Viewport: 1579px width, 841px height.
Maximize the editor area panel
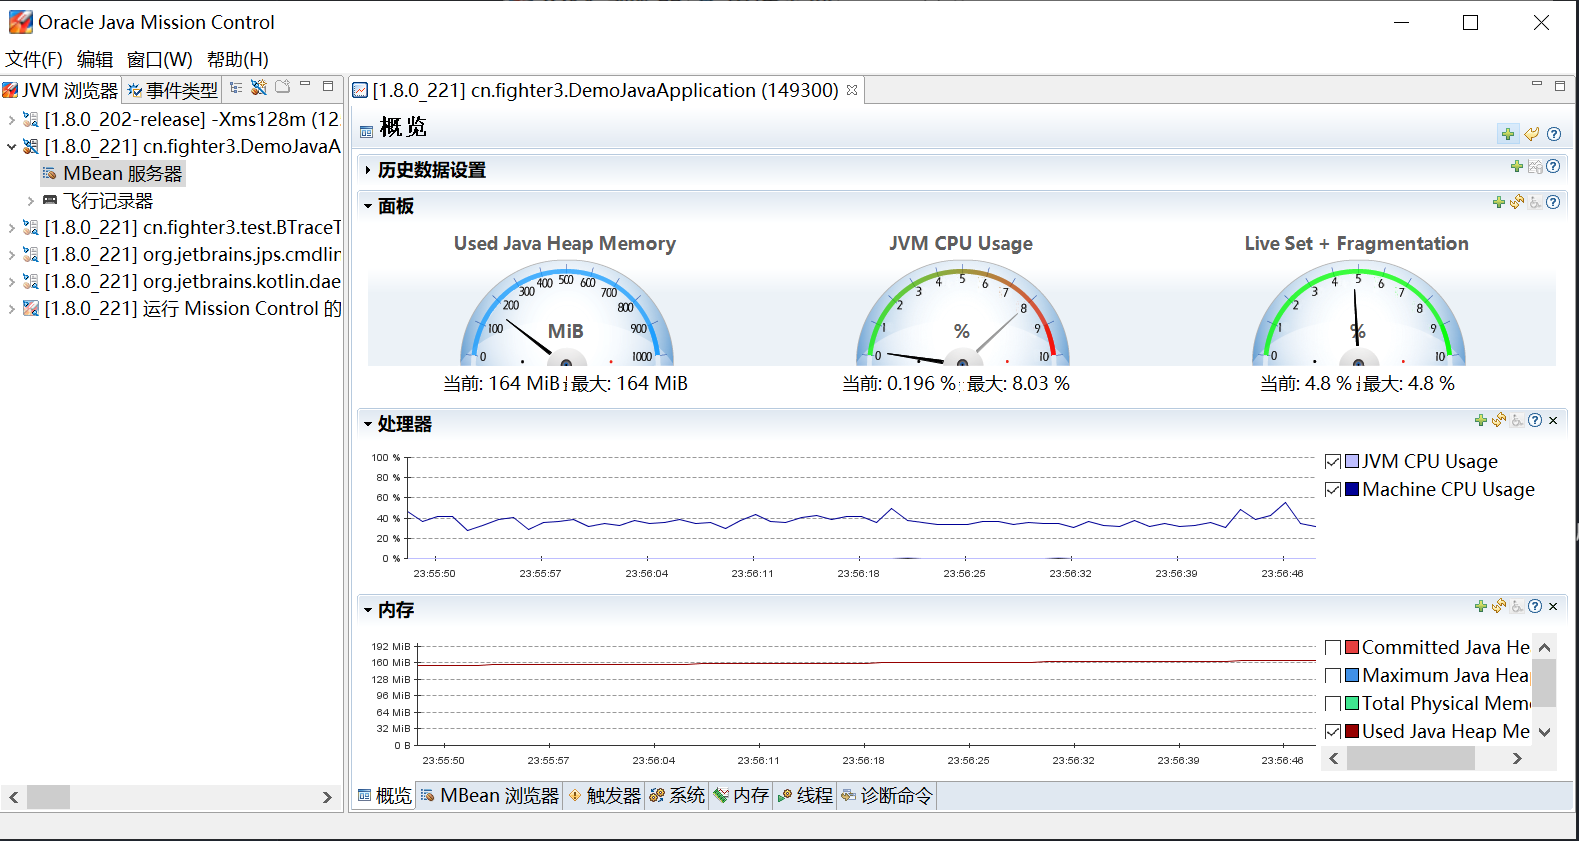point(1560,86)
